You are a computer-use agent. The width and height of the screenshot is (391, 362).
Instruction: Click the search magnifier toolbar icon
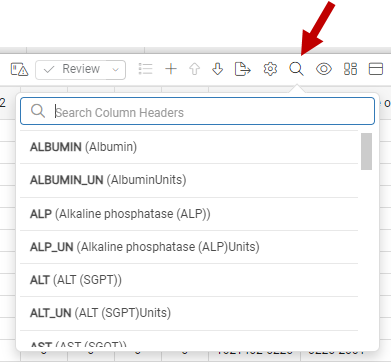(x=296, y=69)
